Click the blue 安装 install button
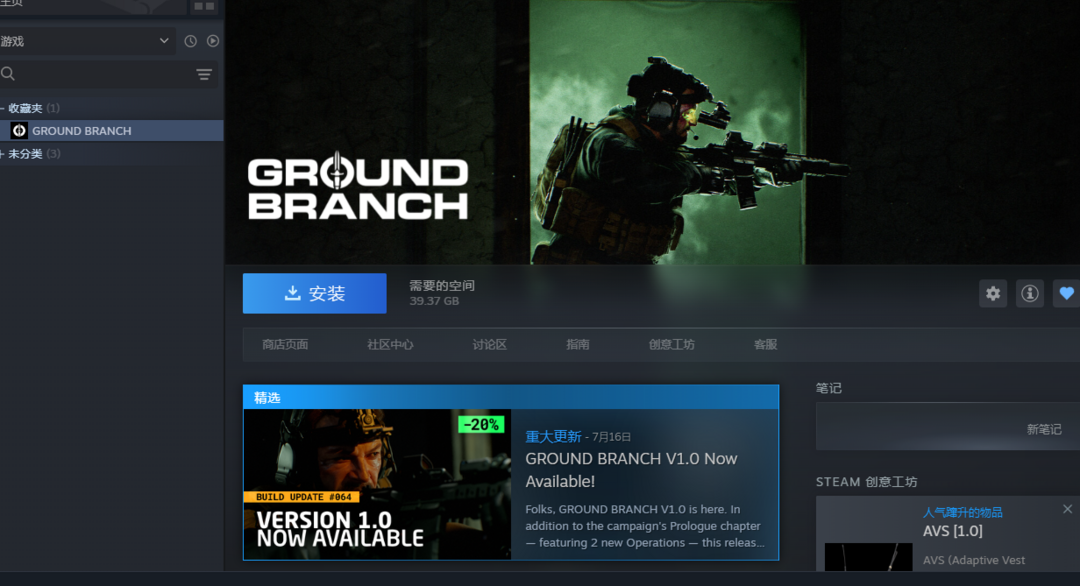The image size is (1080, 586). tap(315, 293)
